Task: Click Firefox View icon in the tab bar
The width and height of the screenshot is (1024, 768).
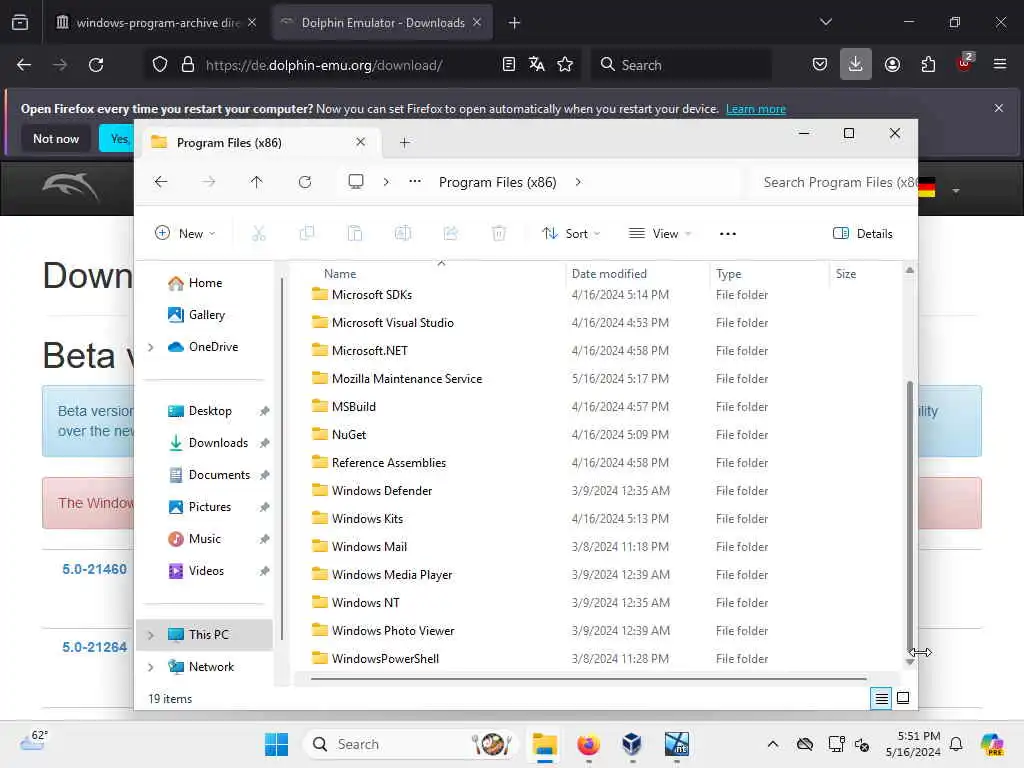Action: click(20, 22)
